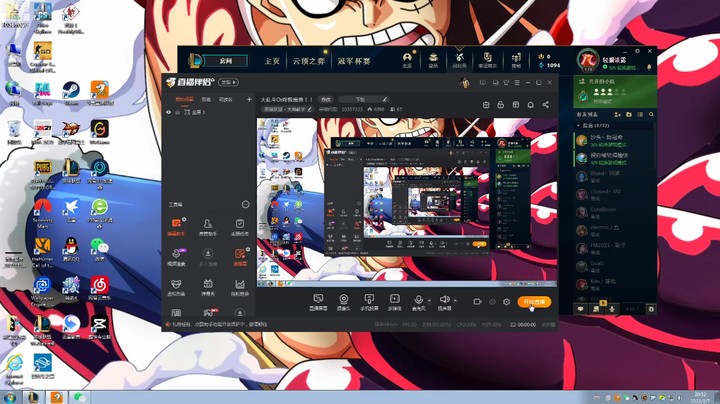This screenshot has width=720, height=404.
Task: Open the profile icon in League client navbar
Action: pos(407,60)
